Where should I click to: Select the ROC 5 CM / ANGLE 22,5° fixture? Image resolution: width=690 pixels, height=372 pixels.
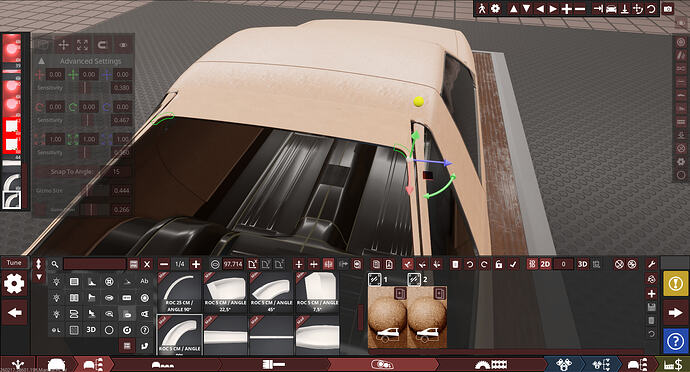pyautogui.click(x=225, y=292)
